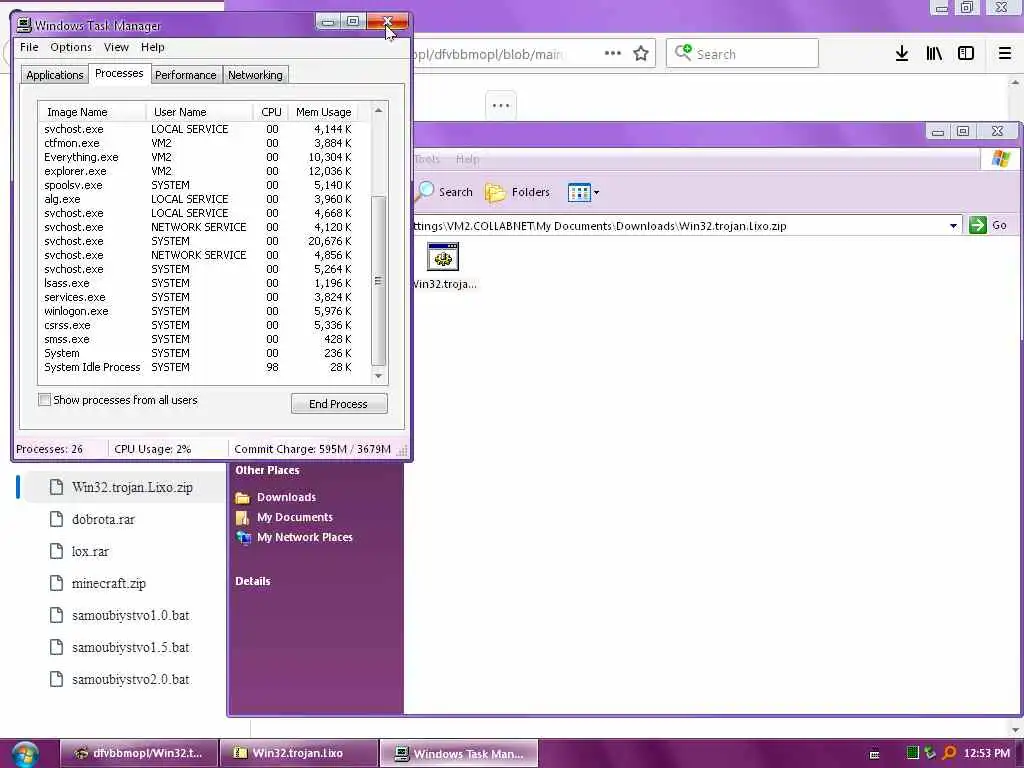This screenshot has width=1024, height=768.
Task: Click file icon beside Win32.trojan.Lixo.zip
Action: [57, 487]
